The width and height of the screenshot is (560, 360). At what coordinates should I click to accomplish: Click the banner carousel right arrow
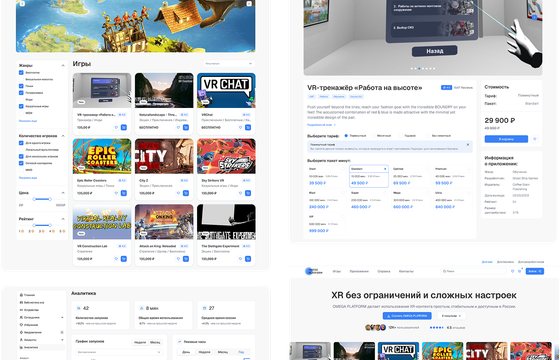249,4
